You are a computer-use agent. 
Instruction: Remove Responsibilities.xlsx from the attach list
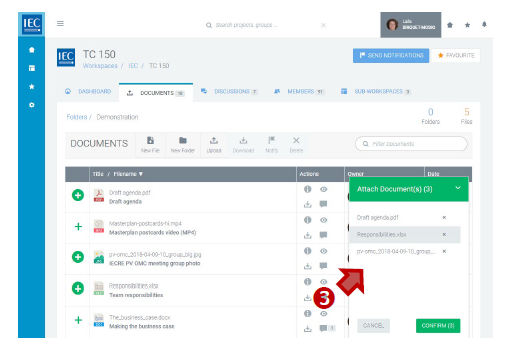coord(444,234)
